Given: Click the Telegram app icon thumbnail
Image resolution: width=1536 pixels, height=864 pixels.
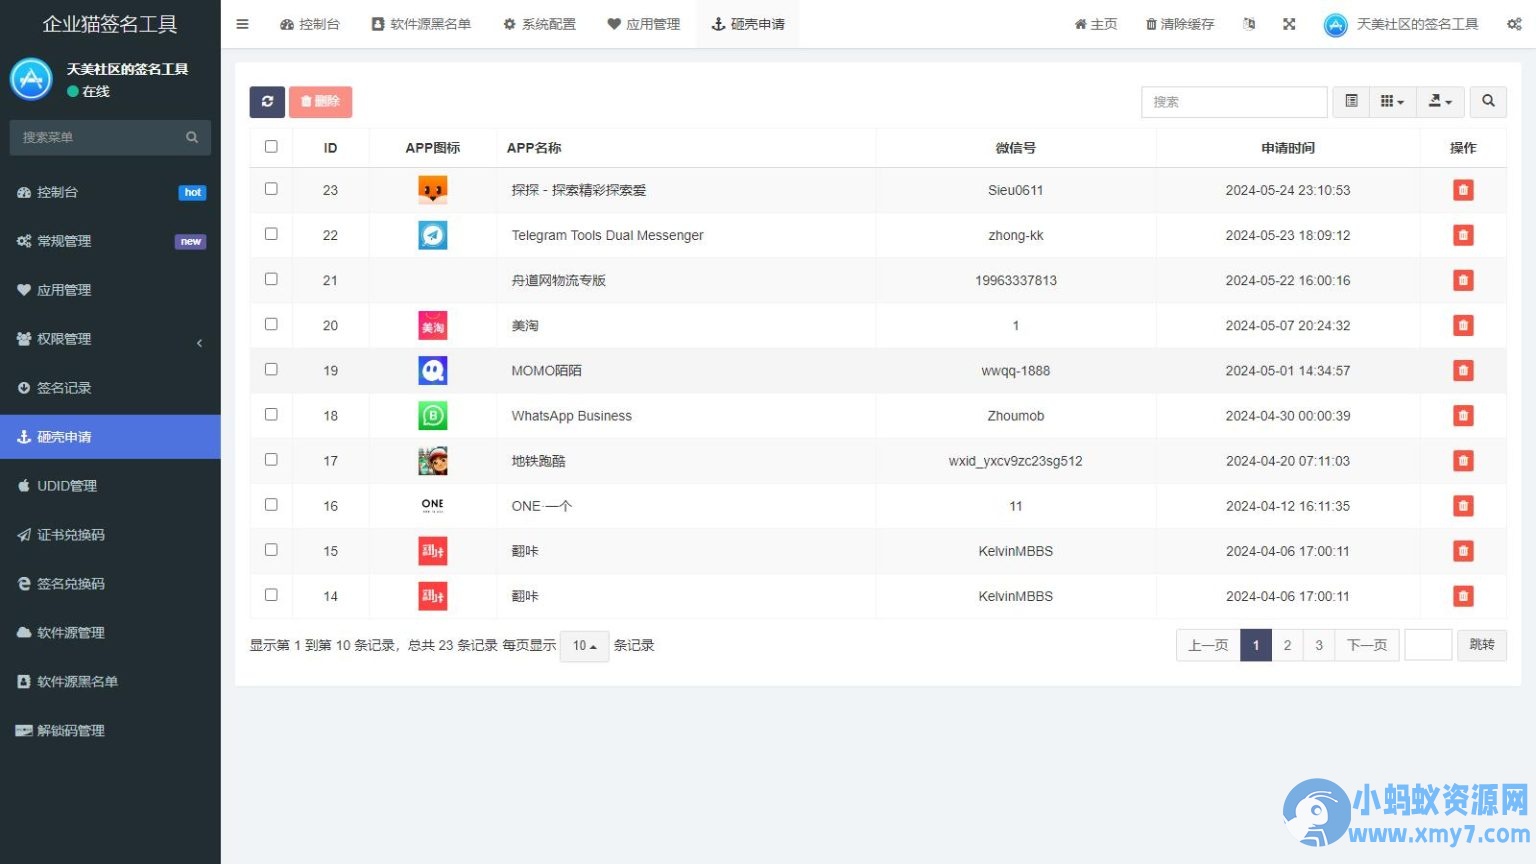Looking at the screenshot, I should 433,235.
